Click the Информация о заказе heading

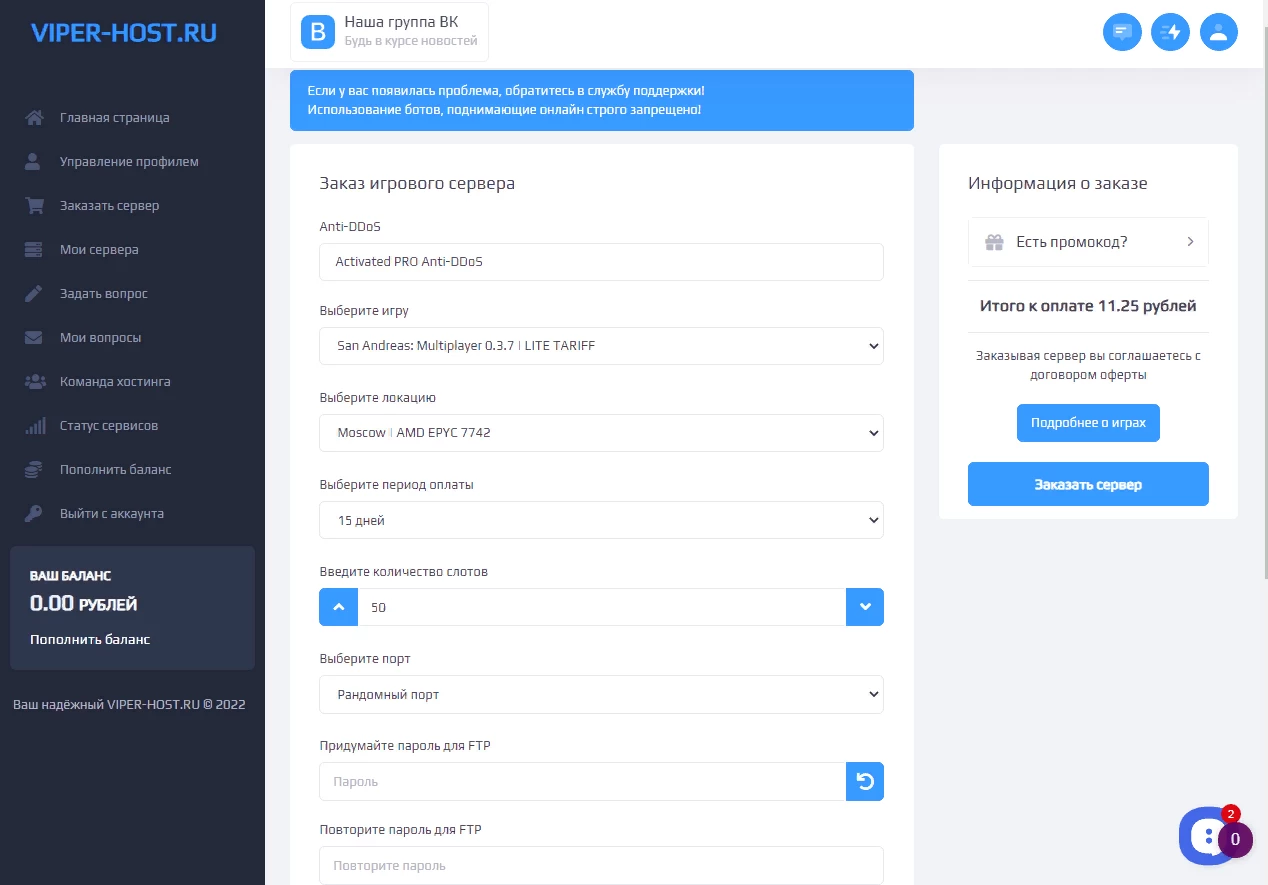[x=1058, y=184]
